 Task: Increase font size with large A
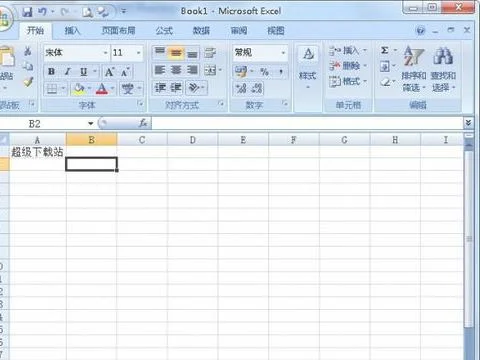click(109, 72)
